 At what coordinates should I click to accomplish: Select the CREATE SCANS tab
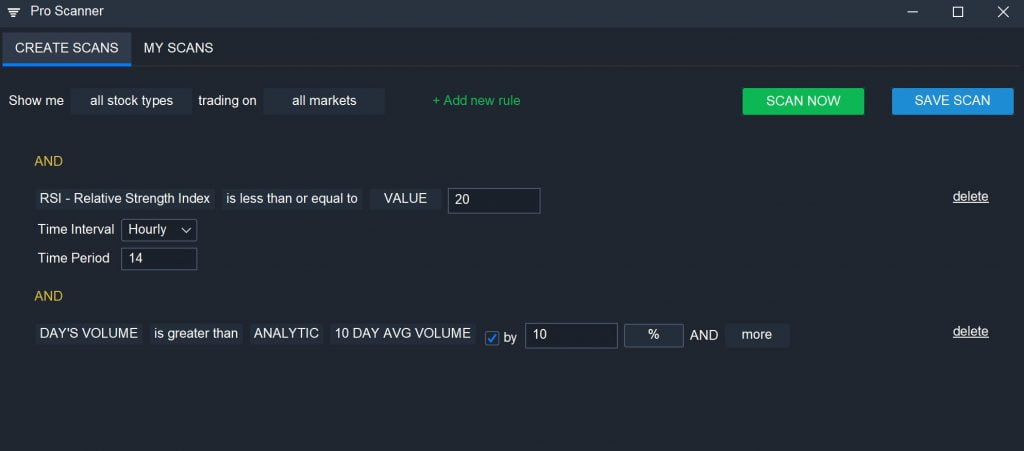click(67, 48)
